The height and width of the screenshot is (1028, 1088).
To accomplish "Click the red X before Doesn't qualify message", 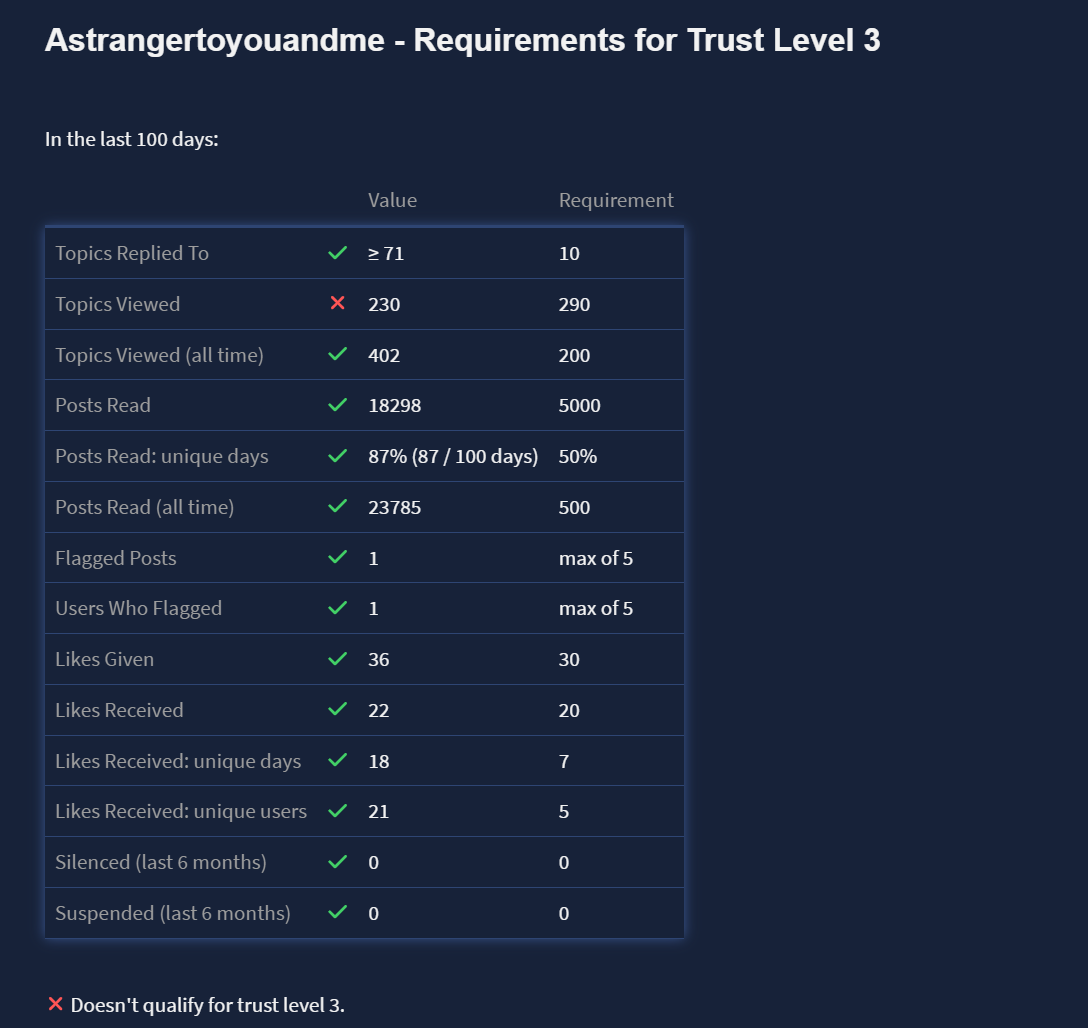I will click(56, 1004).
